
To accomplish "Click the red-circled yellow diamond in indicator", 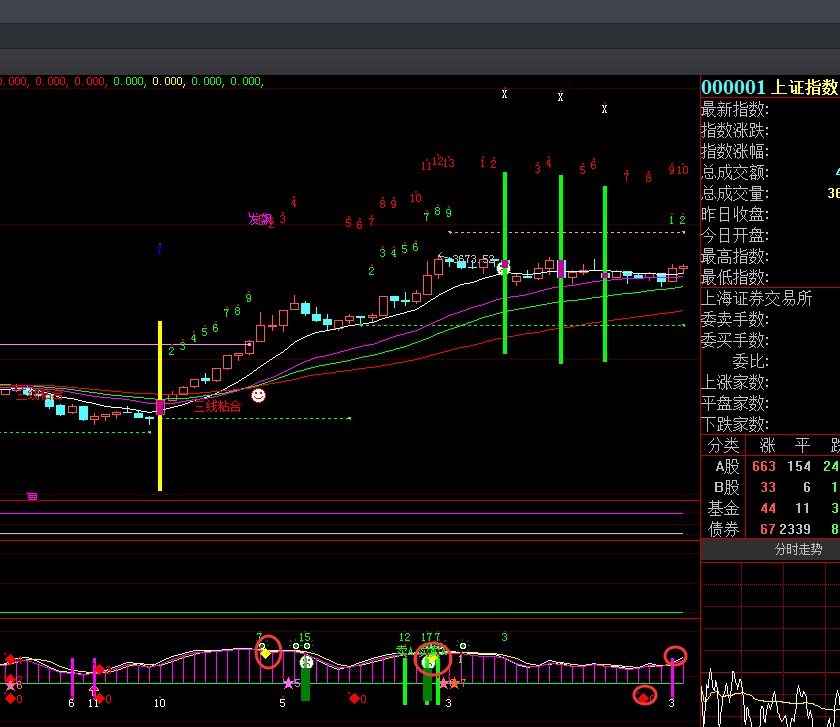I will tap(267, 652).
